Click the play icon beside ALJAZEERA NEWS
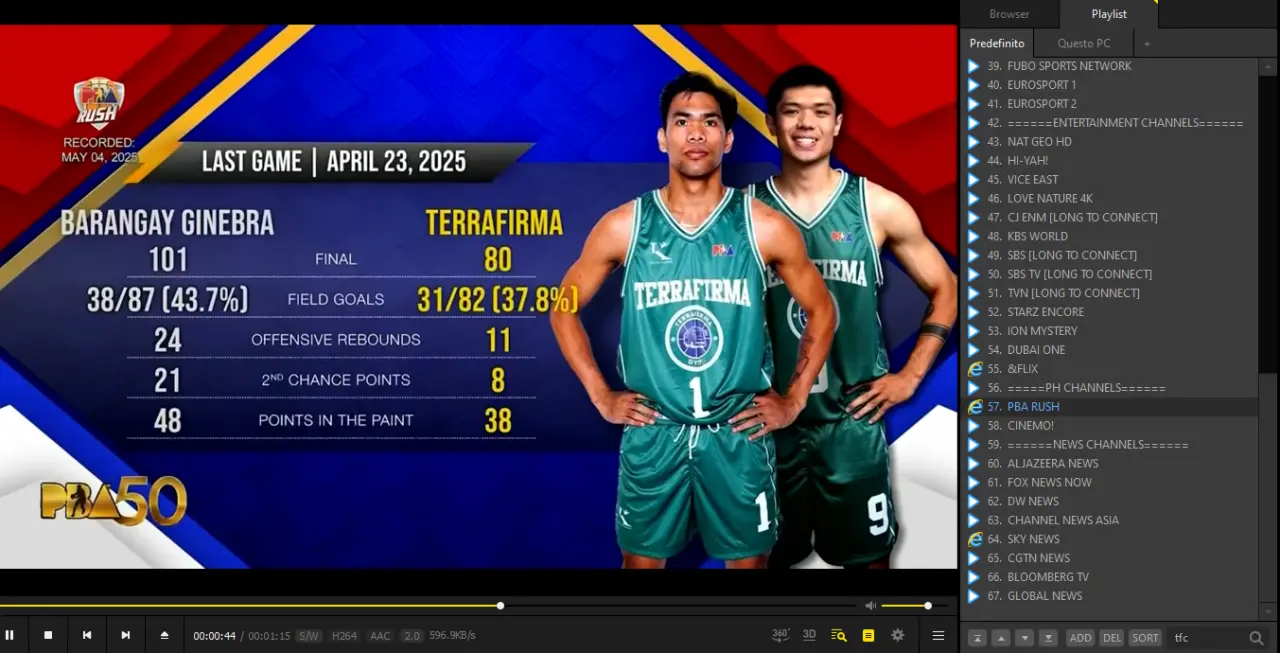The image size is (1280, 653). click(x=974, y=463)
